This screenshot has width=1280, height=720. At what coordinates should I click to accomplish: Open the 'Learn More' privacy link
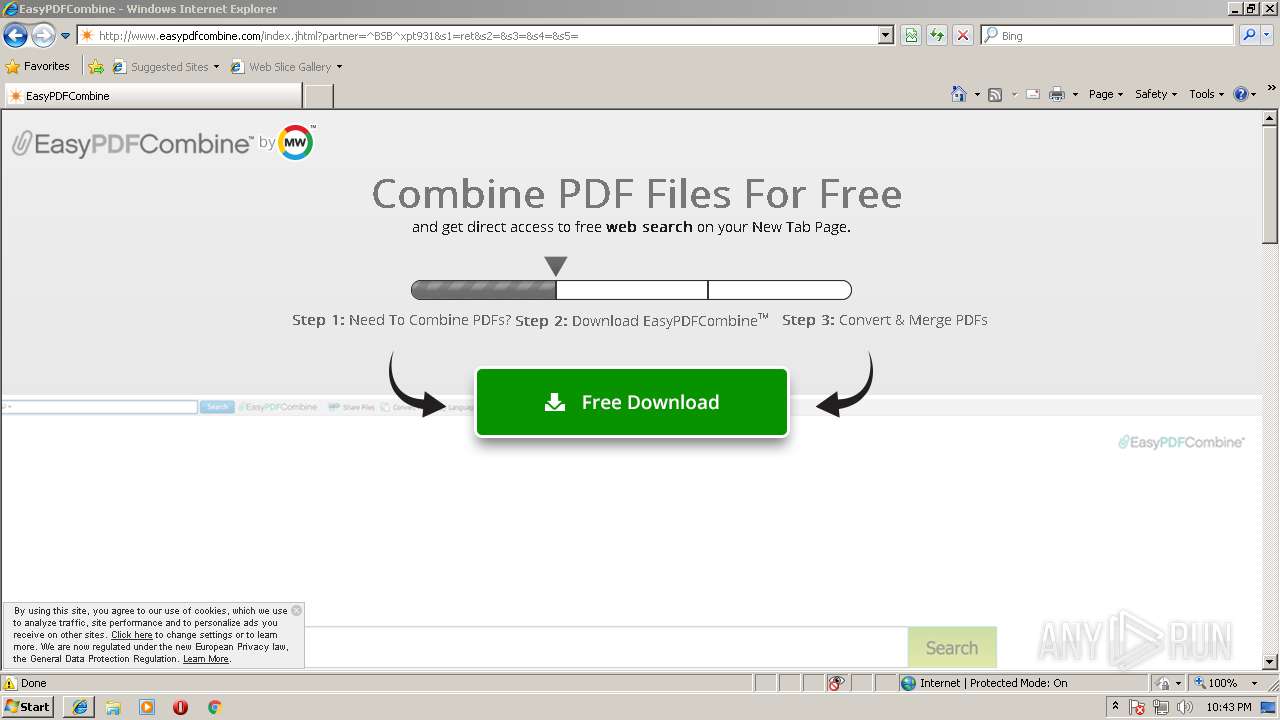tap(206, 659)
